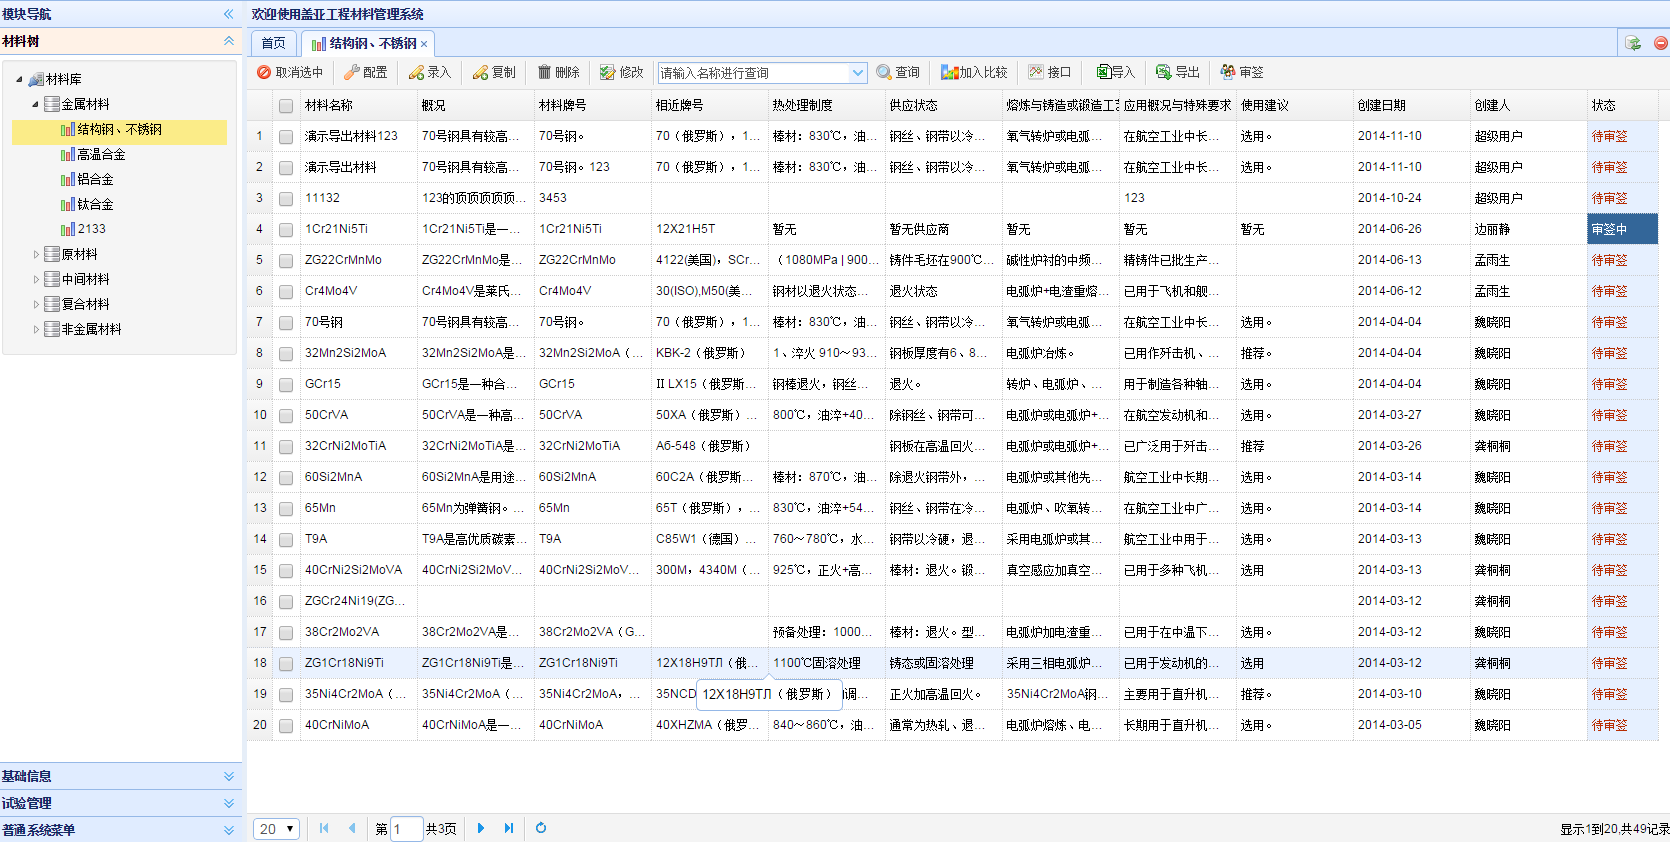Toggle the select-all checkbox in the table header
This screenshot has width=1670, height=842.
tap(286, 106)
